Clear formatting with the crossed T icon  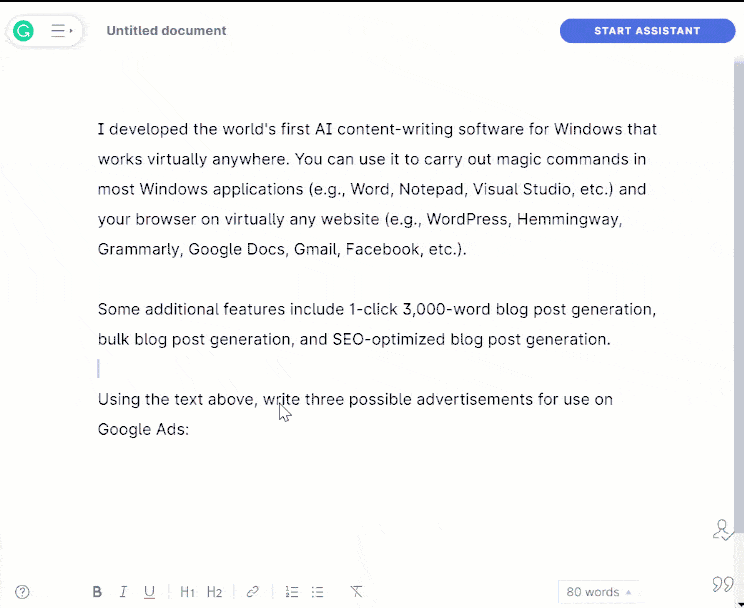coord(356,592)
